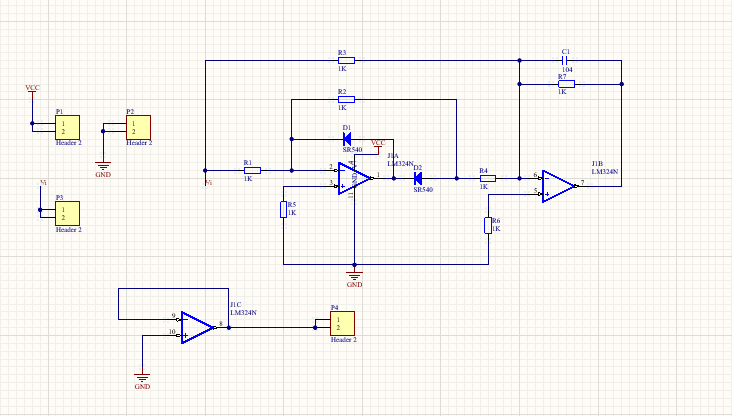Click Header 2 label under P1
Screen dimensions: 732x416
tap(69, 143)
